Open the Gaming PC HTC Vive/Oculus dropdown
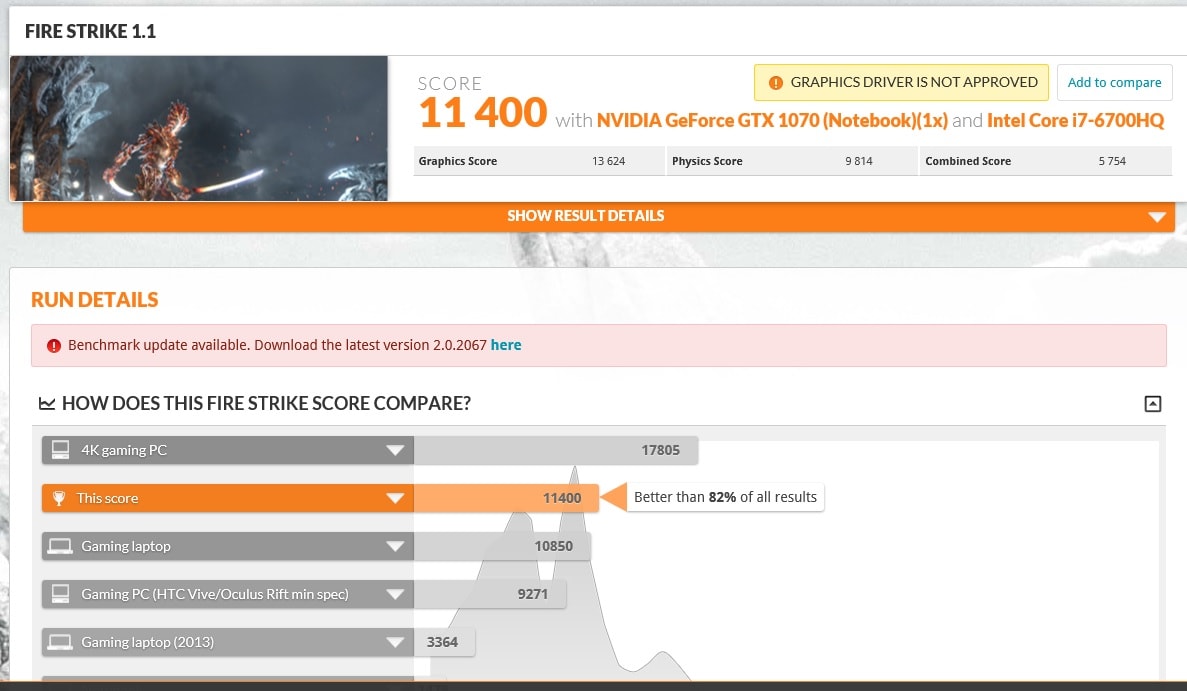Viewport: 1187px width, 691px height. pyautogui.click(x=397, y=594)
